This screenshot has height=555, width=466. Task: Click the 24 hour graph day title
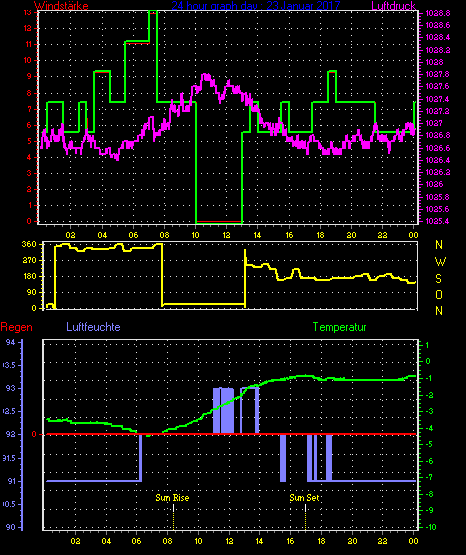(x=256, y=6)
